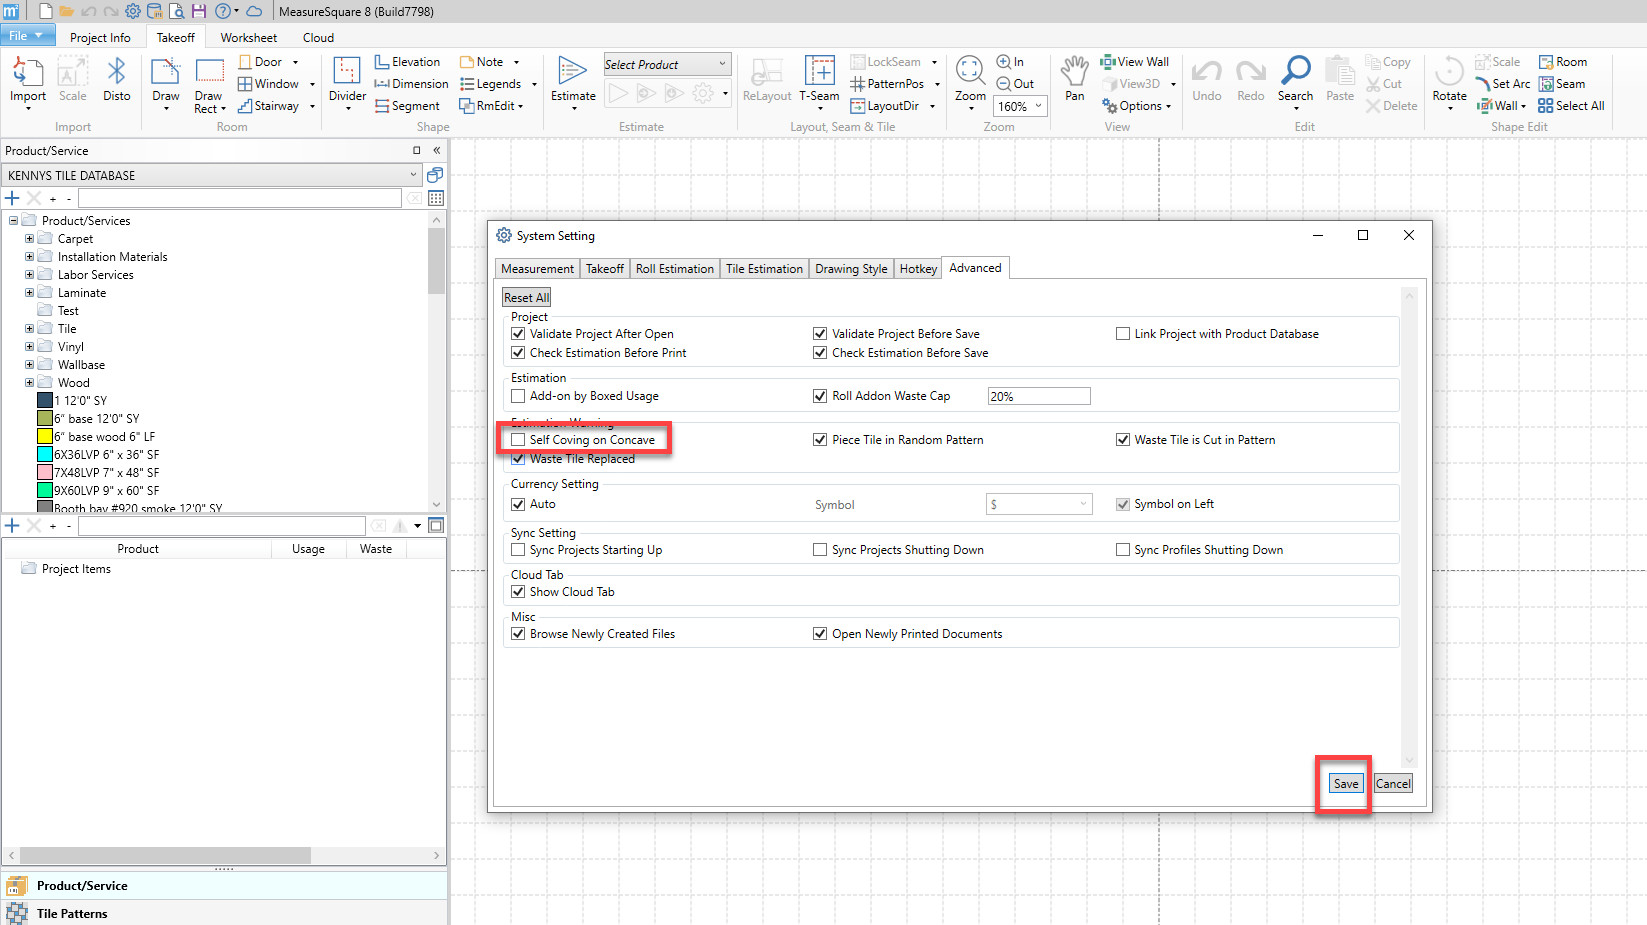Choose the Draw room tool
The width and height of the screenshot is (1647, 925).
166,80
